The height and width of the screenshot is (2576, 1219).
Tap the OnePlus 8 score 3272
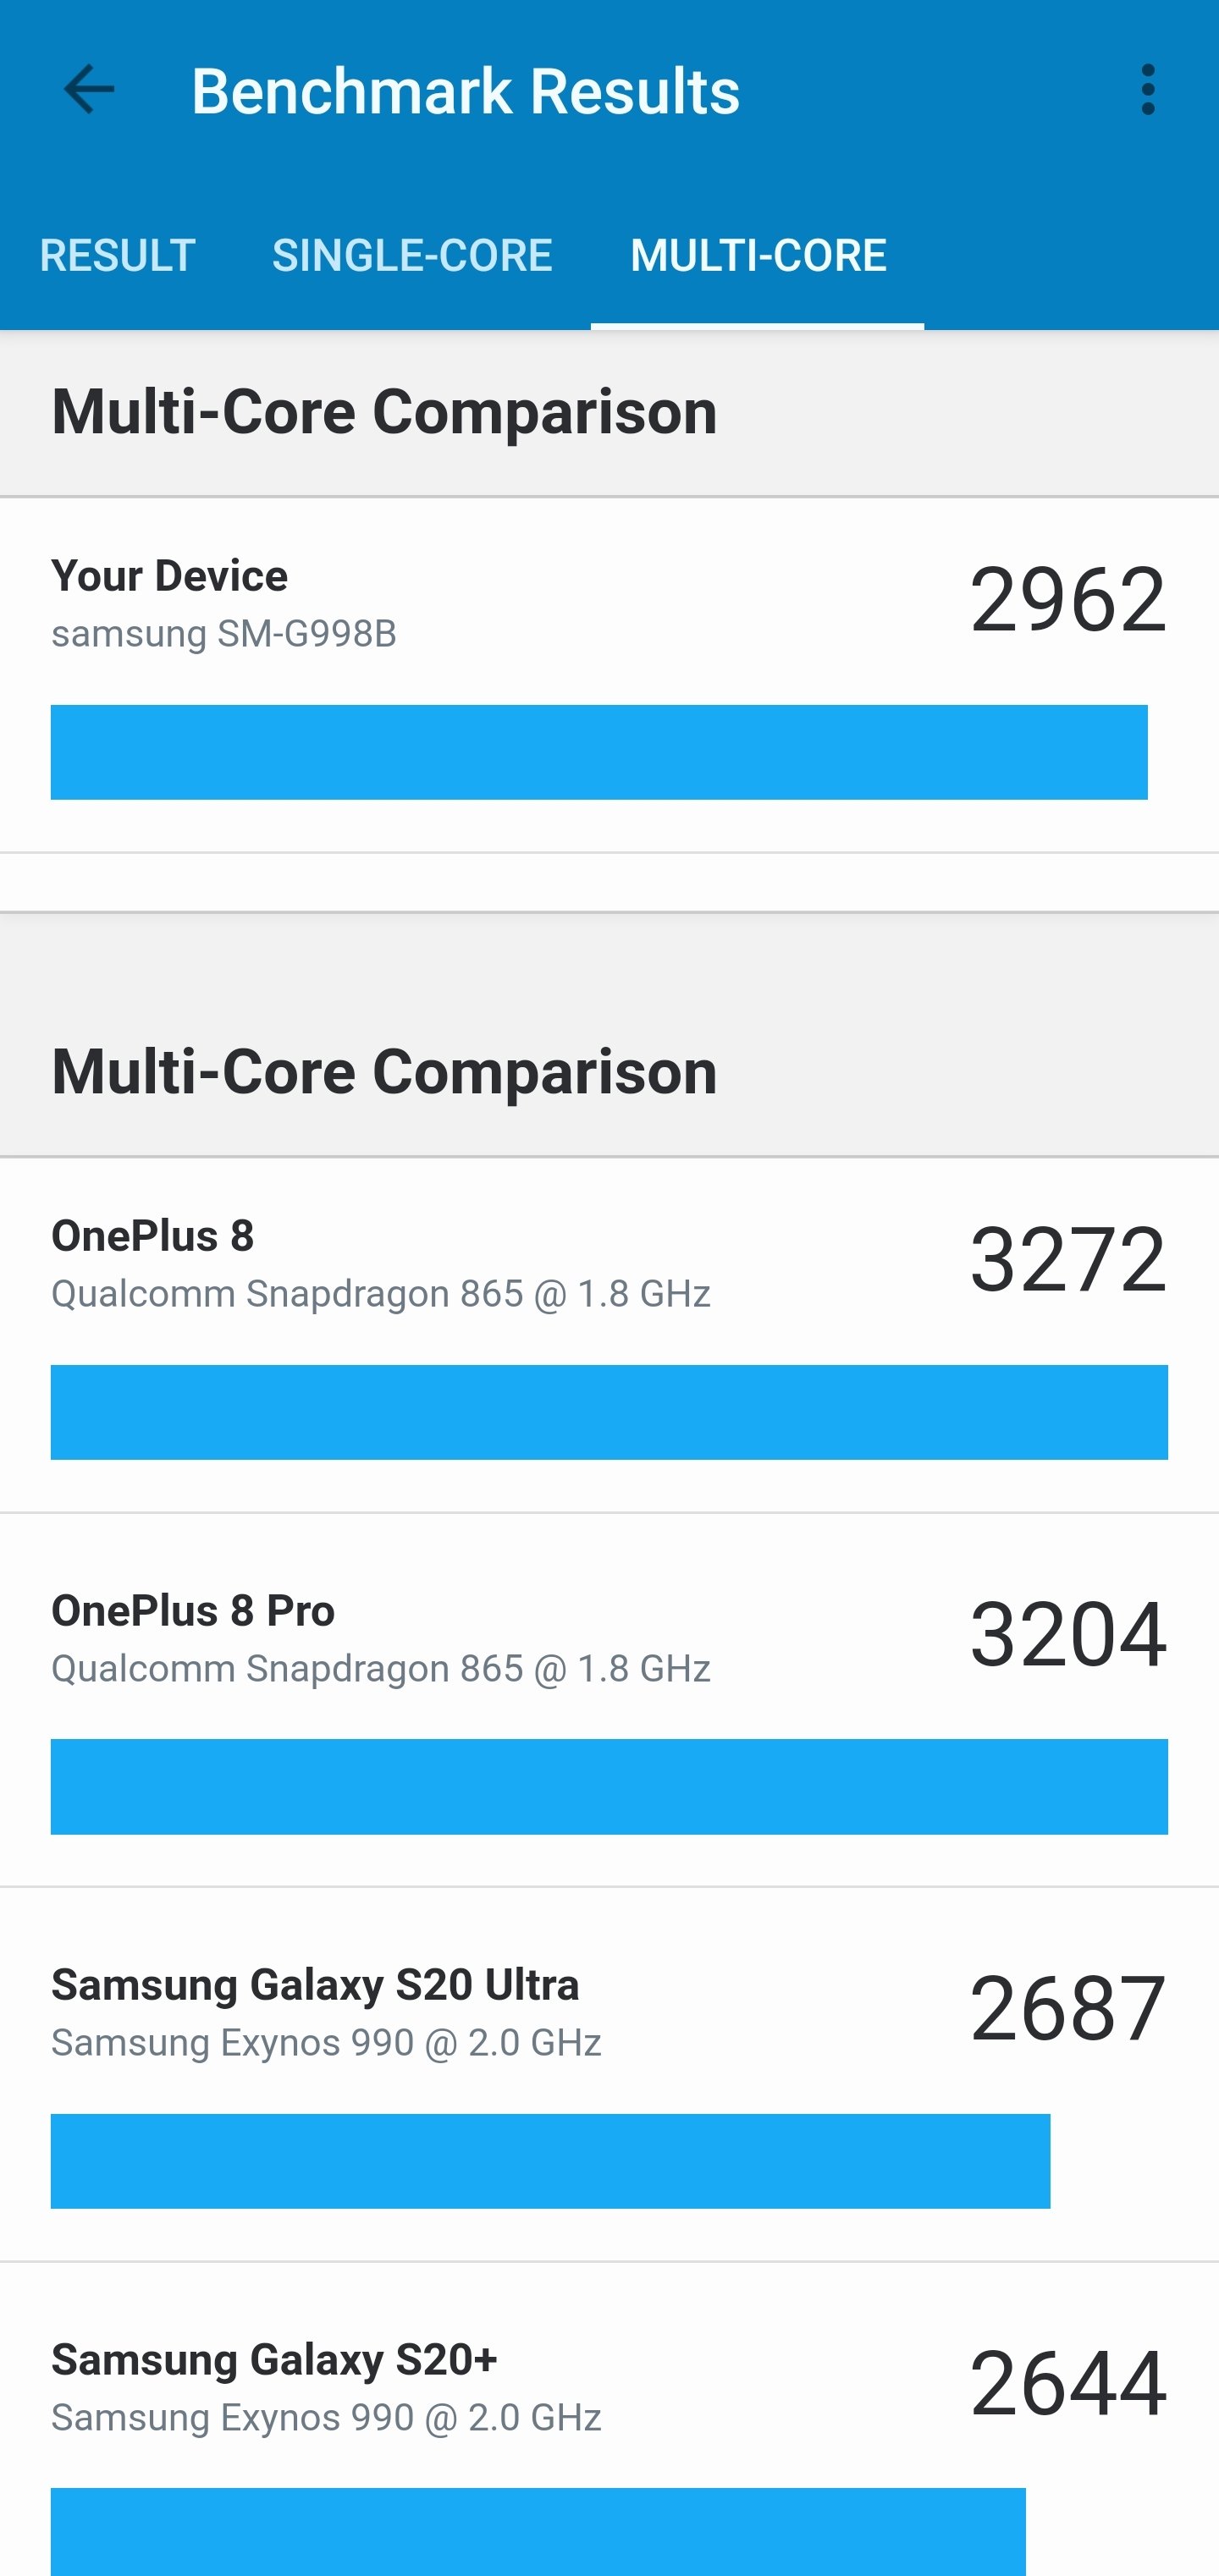point(1067,1259)
